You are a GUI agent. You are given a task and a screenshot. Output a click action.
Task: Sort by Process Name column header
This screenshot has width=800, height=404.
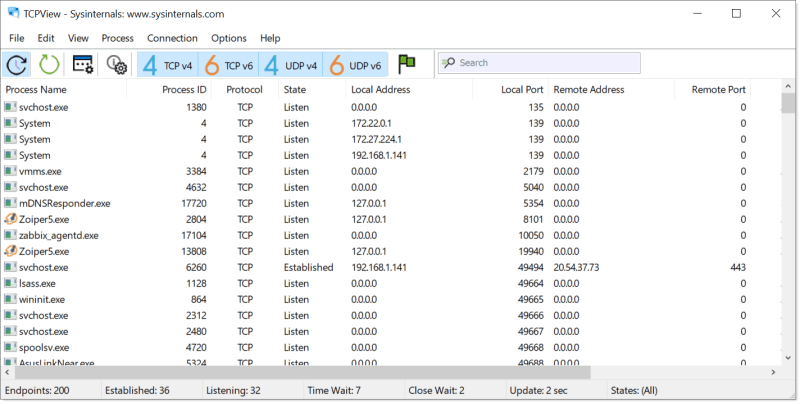(x=64, y=90)
